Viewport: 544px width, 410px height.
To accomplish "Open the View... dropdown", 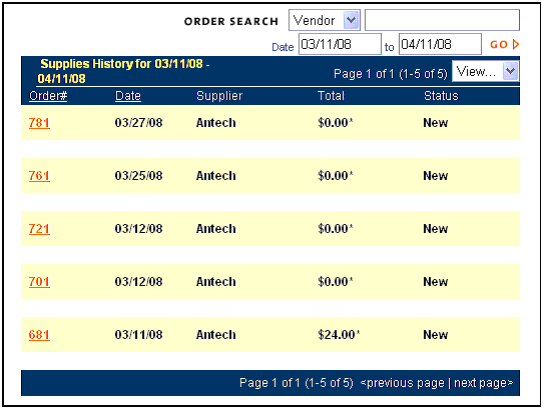I will click(485, 71).
